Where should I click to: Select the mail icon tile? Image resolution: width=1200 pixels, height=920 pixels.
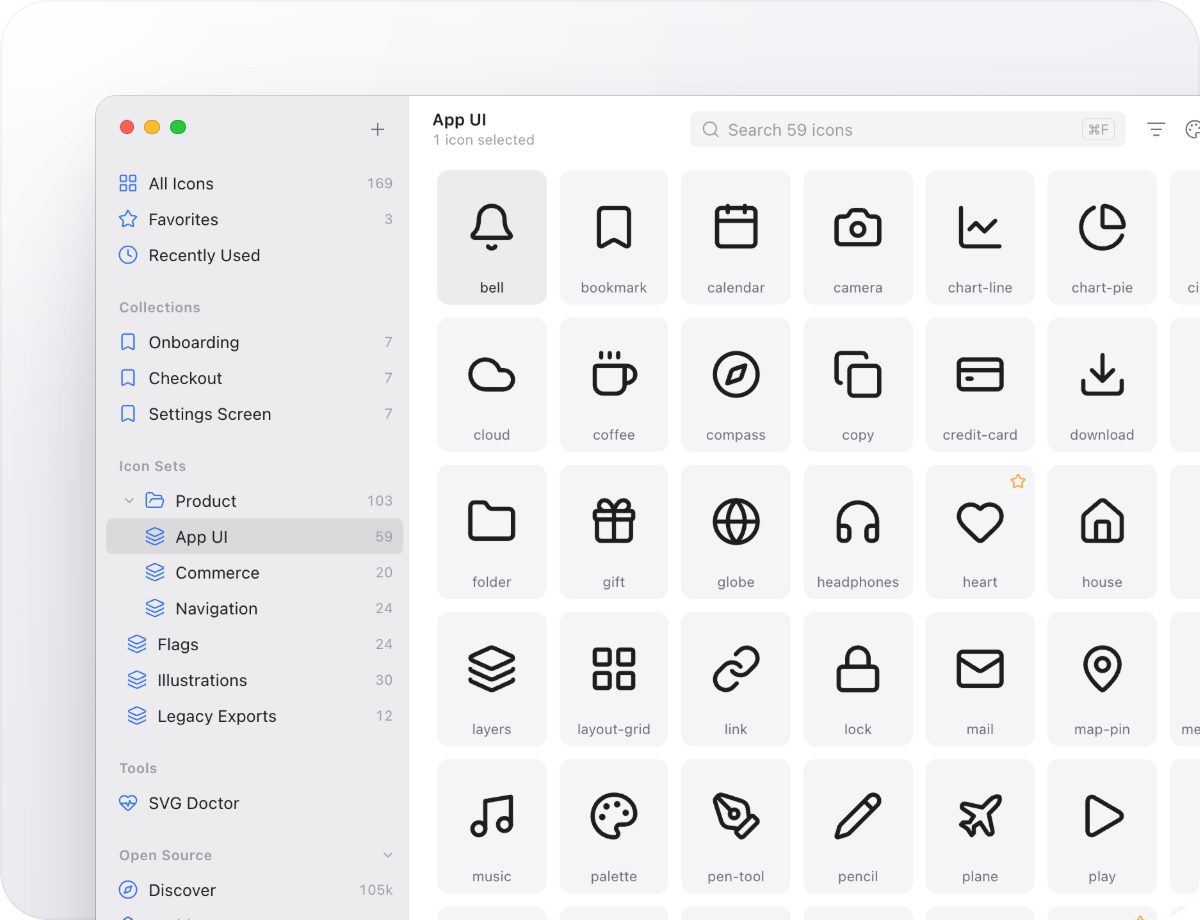tap(980, 678)
